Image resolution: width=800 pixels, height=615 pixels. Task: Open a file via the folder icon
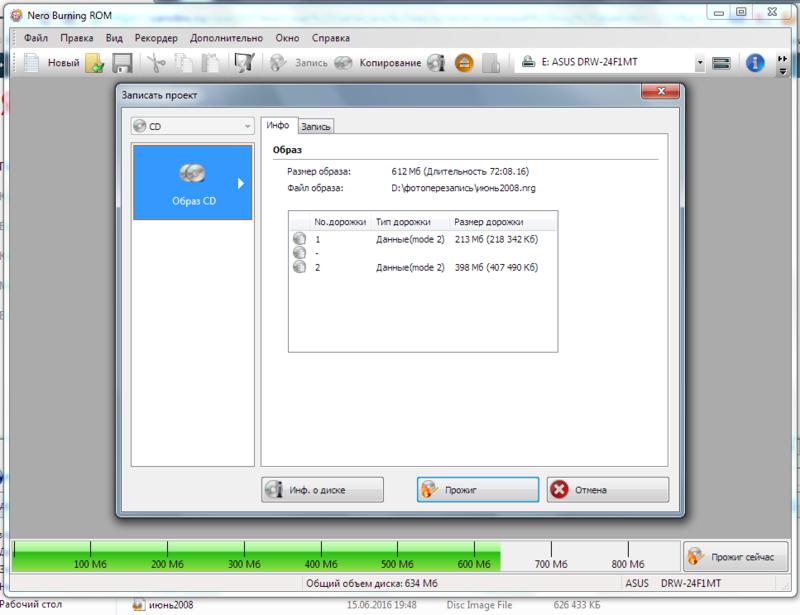(x=95, y=63)
